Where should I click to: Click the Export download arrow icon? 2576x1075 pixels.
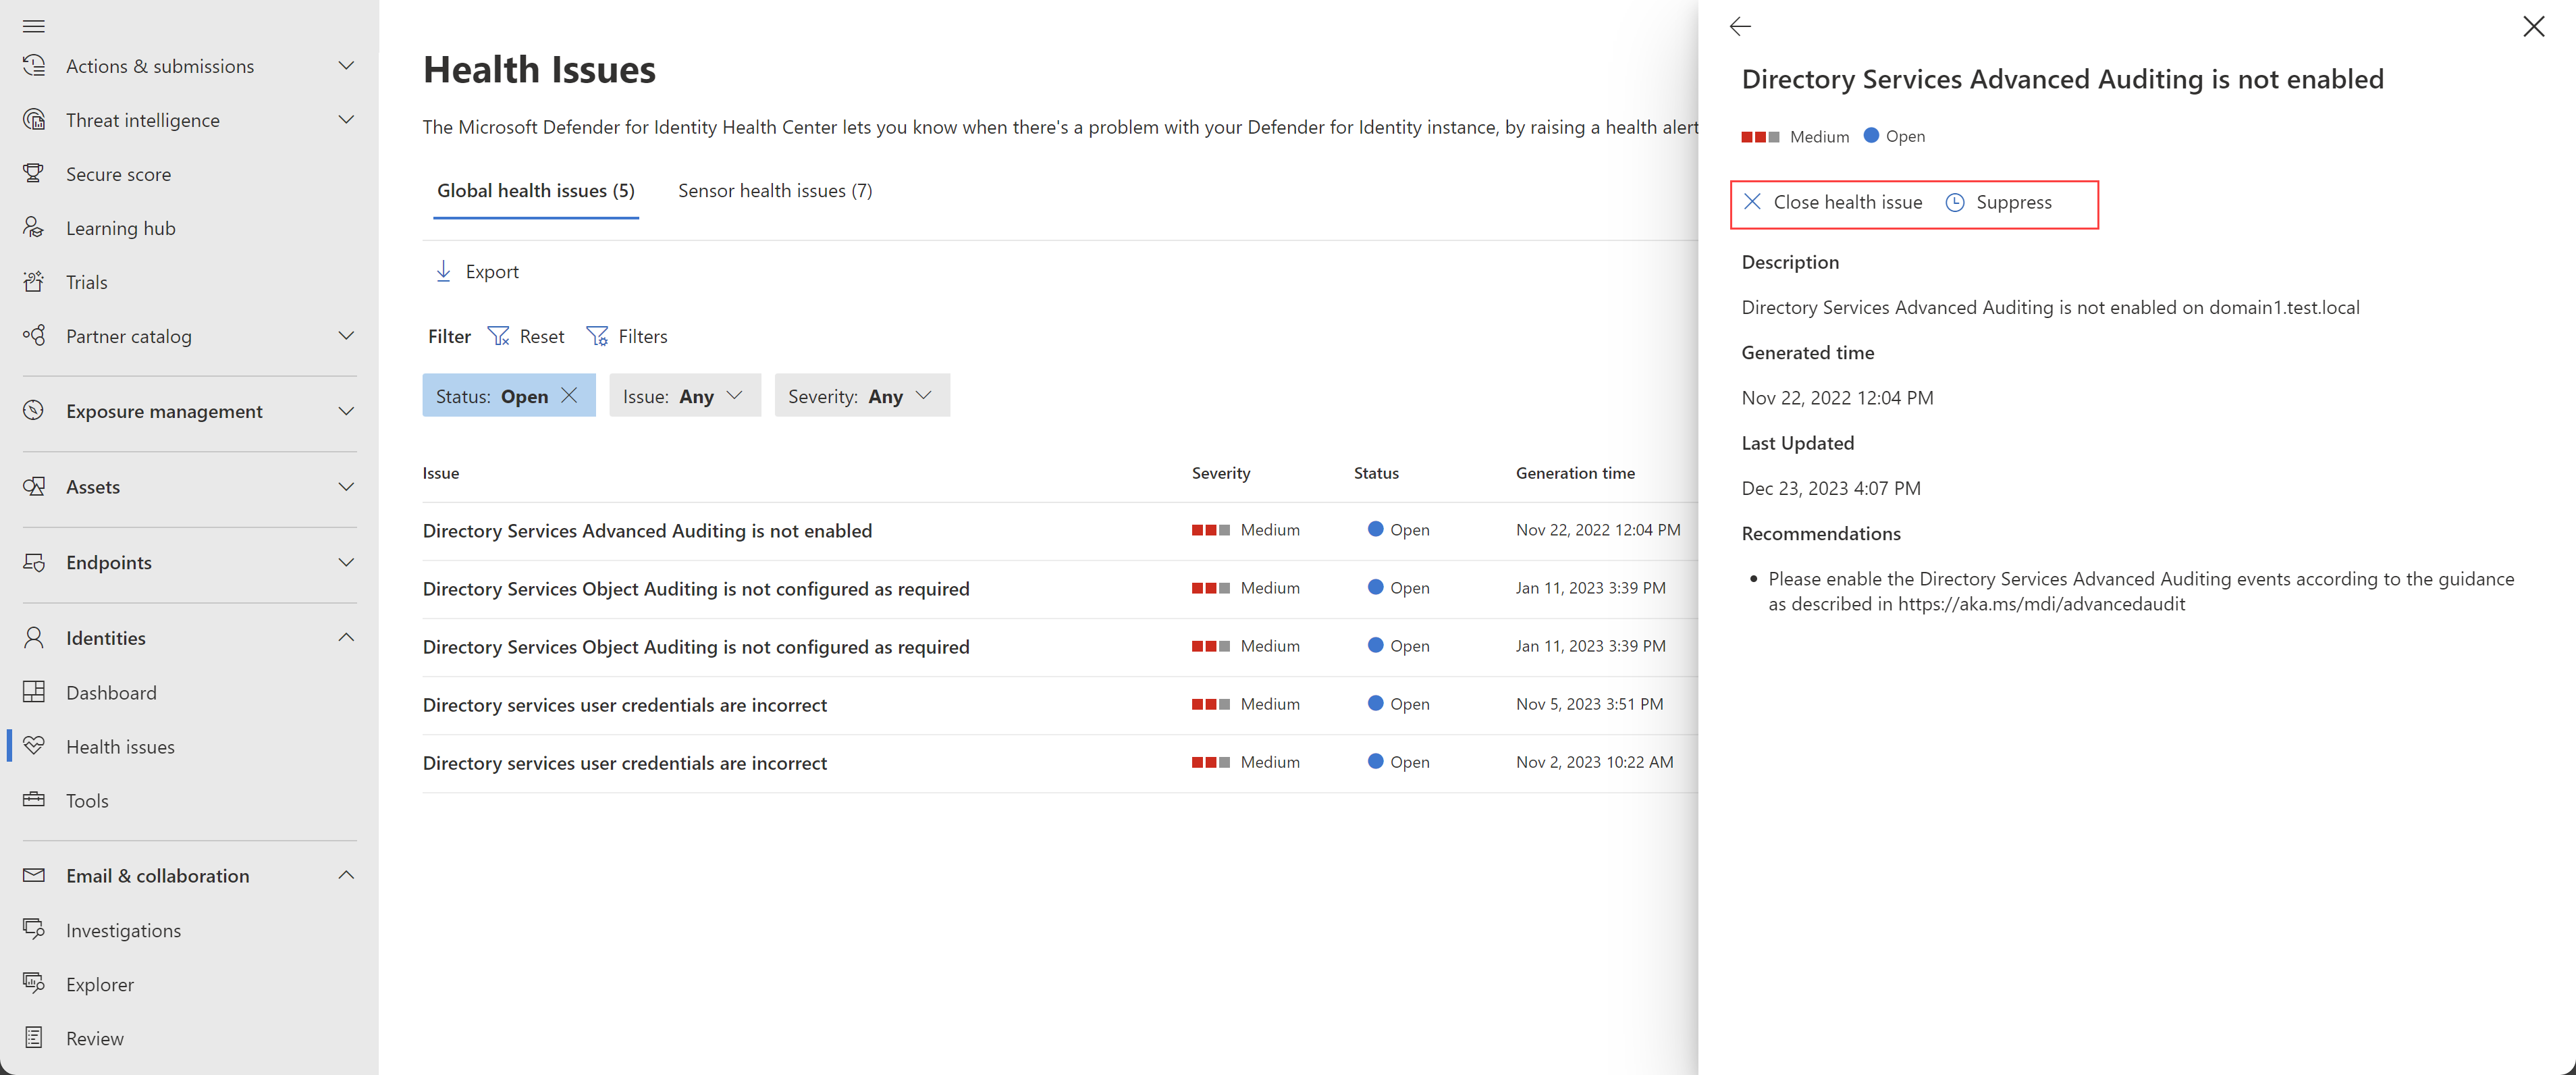point(443,271)
